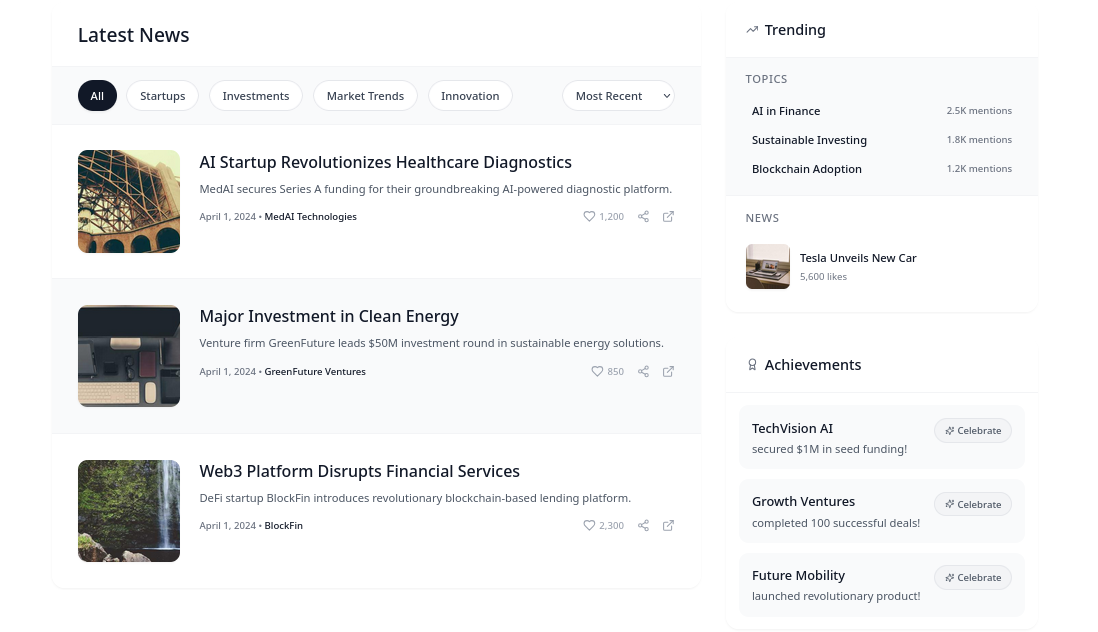Image resolution: width=1098 pixels, height=632 pixels.
Task: Click Tesla Unveils New Car thumbnail
Action: click(768, 267)
